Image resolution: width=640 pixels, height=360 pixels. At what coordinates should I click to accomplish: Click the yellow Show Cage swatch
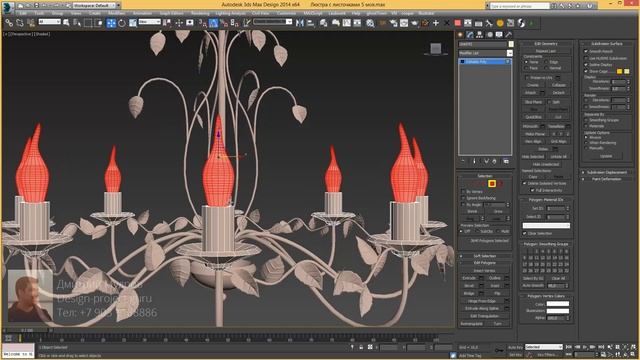(x=619, y=71)
